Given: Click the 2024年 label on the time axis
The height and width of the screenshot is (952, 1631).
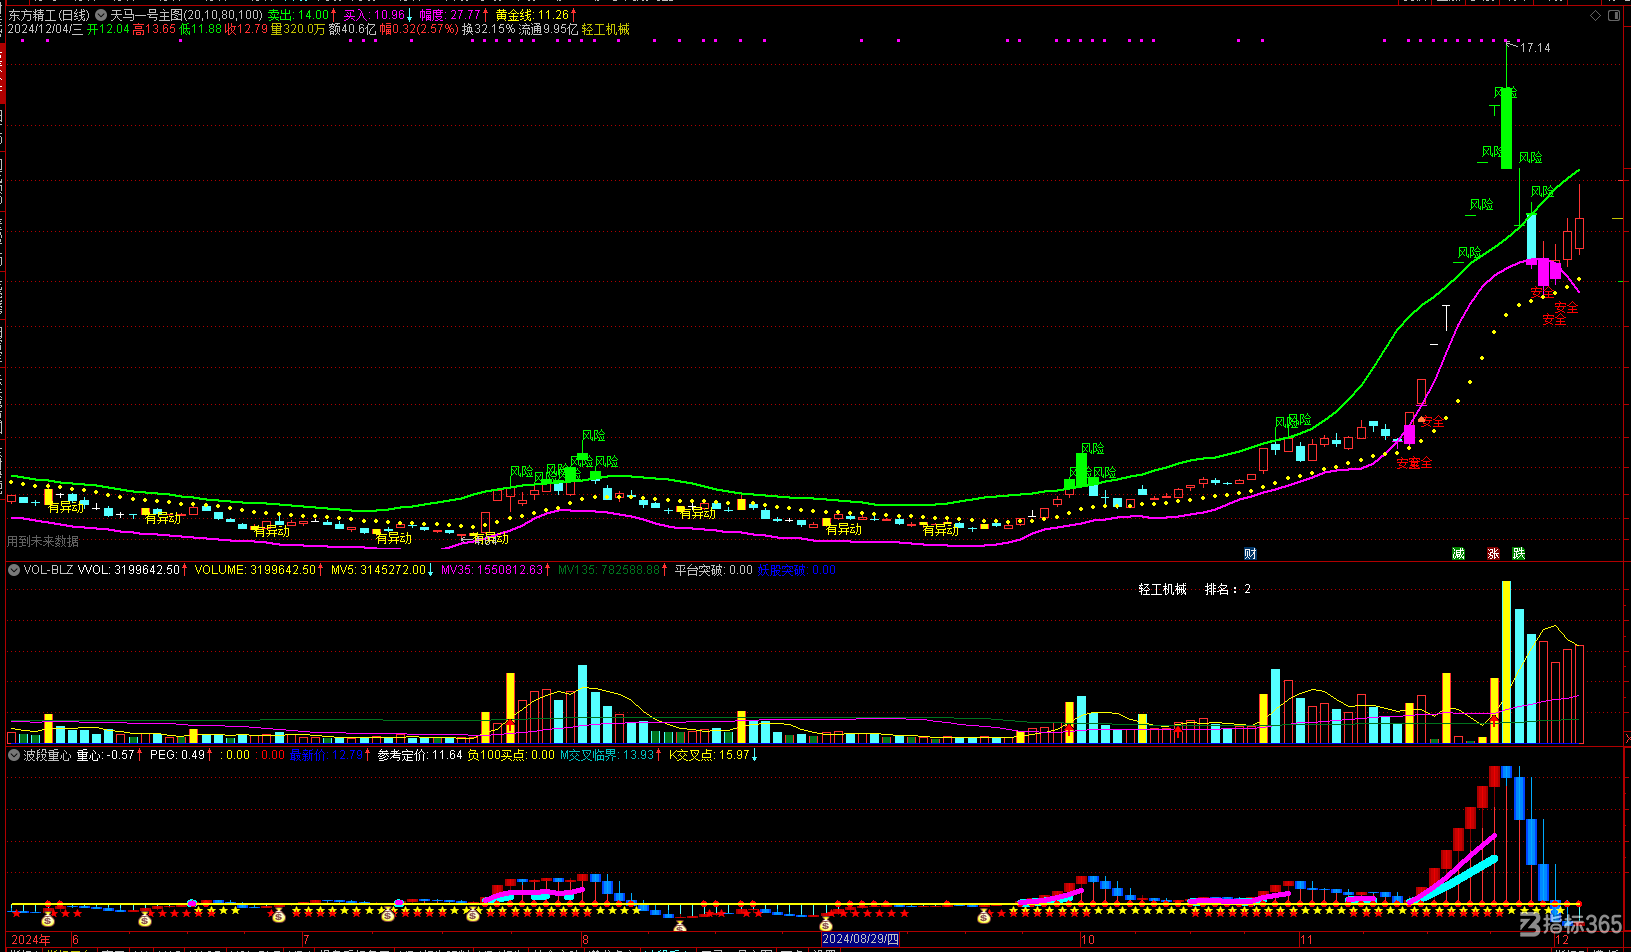Looking at the screenshot, I should 31,940.
